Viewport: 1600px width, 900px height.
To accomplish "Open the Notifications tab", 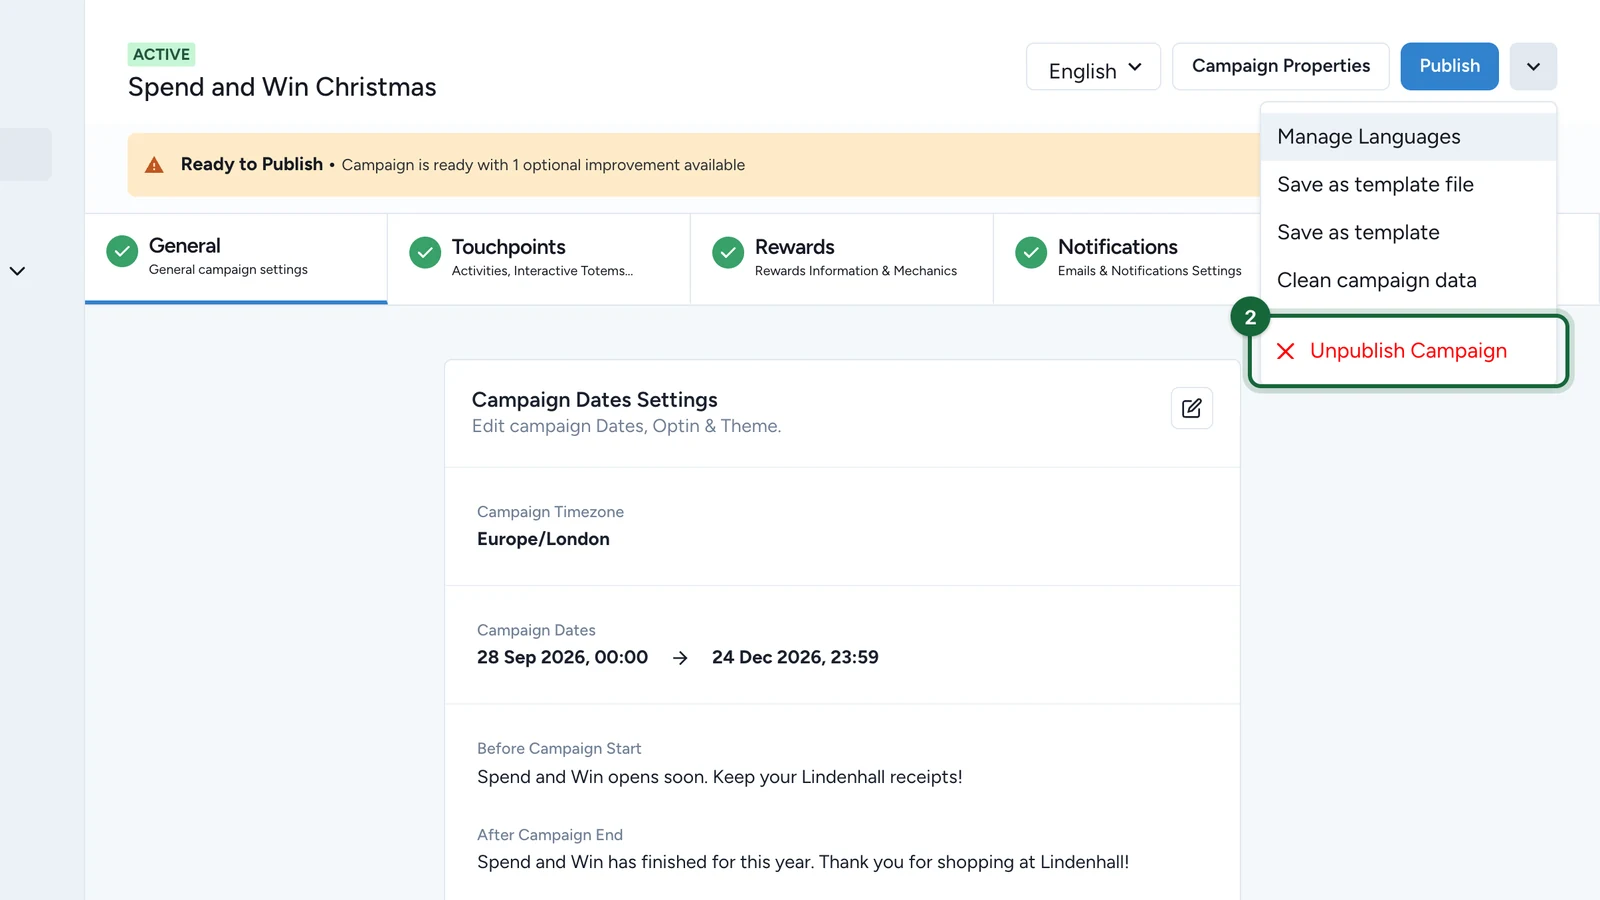I will click(x=1127, y=258).
